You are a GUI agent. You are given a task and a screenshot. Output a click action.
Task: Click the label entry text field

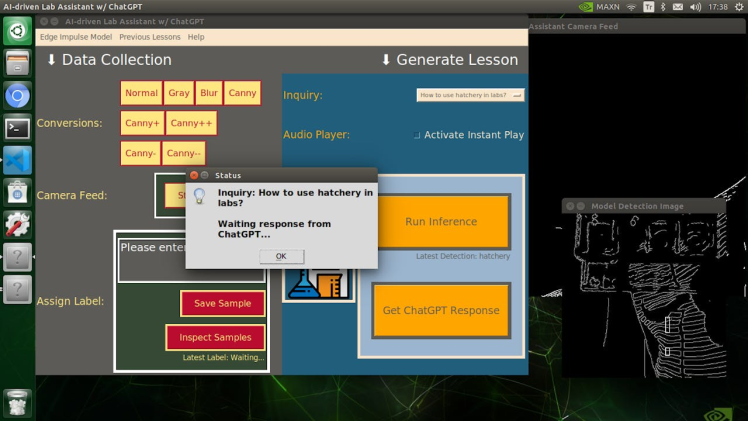click(192, 260)
